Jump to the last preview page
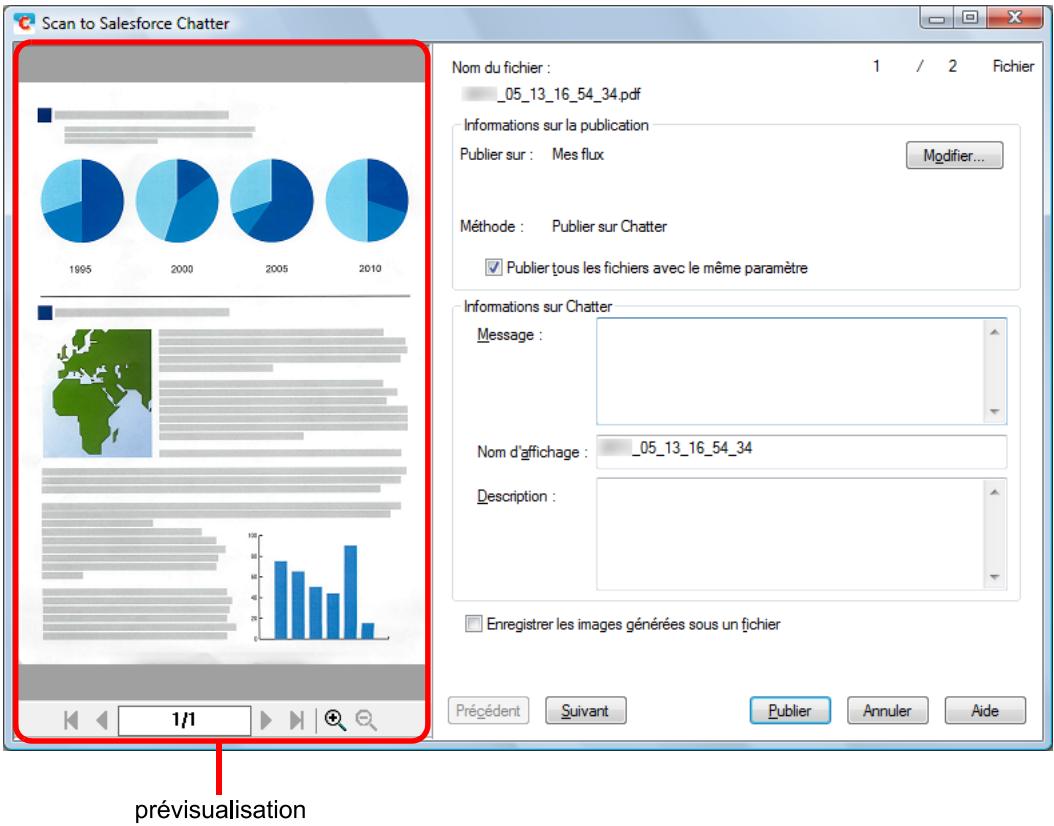 point(296,720)
